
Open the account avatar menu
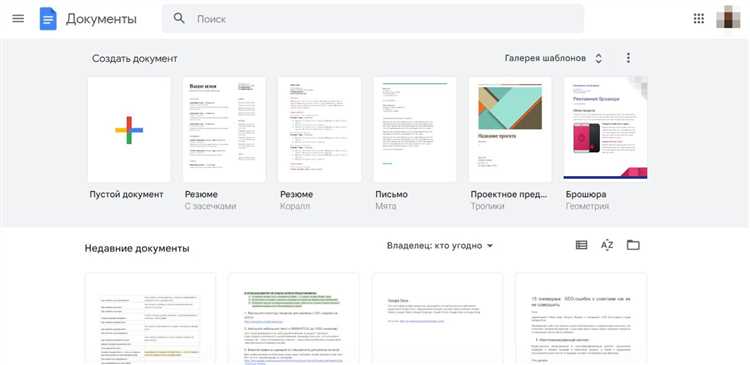(x=728, y=18)
